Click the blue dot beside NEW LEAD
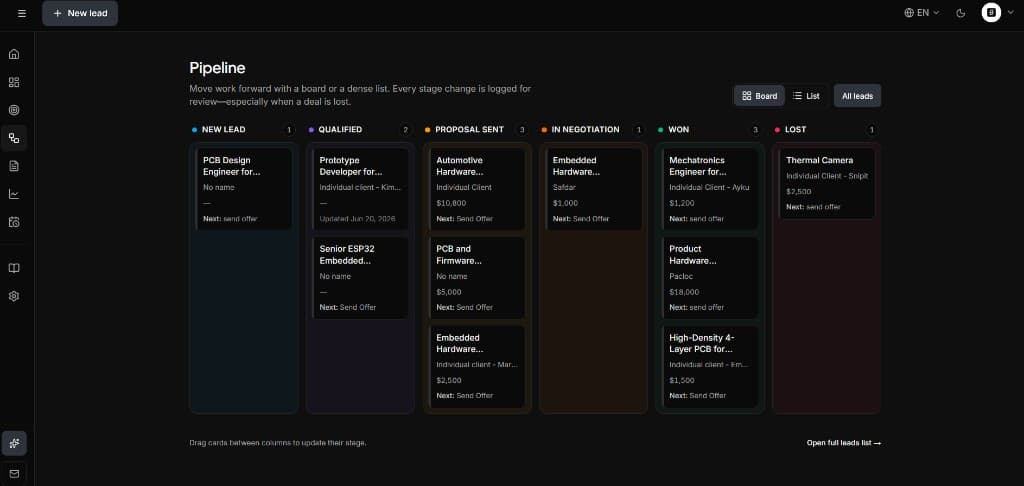 coord(194,130)
